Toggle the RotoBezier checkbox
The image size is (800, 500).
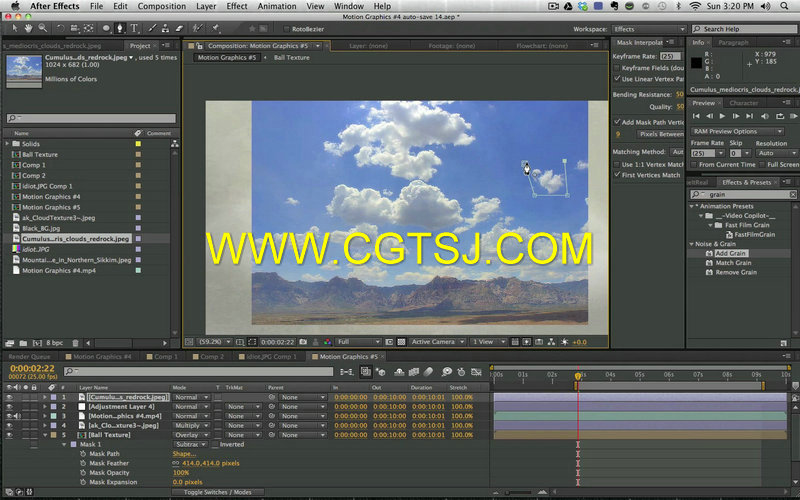[x=286, y=29]
